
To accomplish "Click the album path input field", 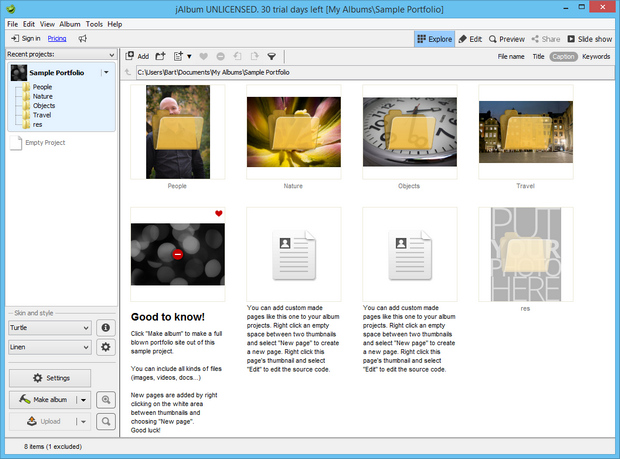I will (x=375, y=72).
